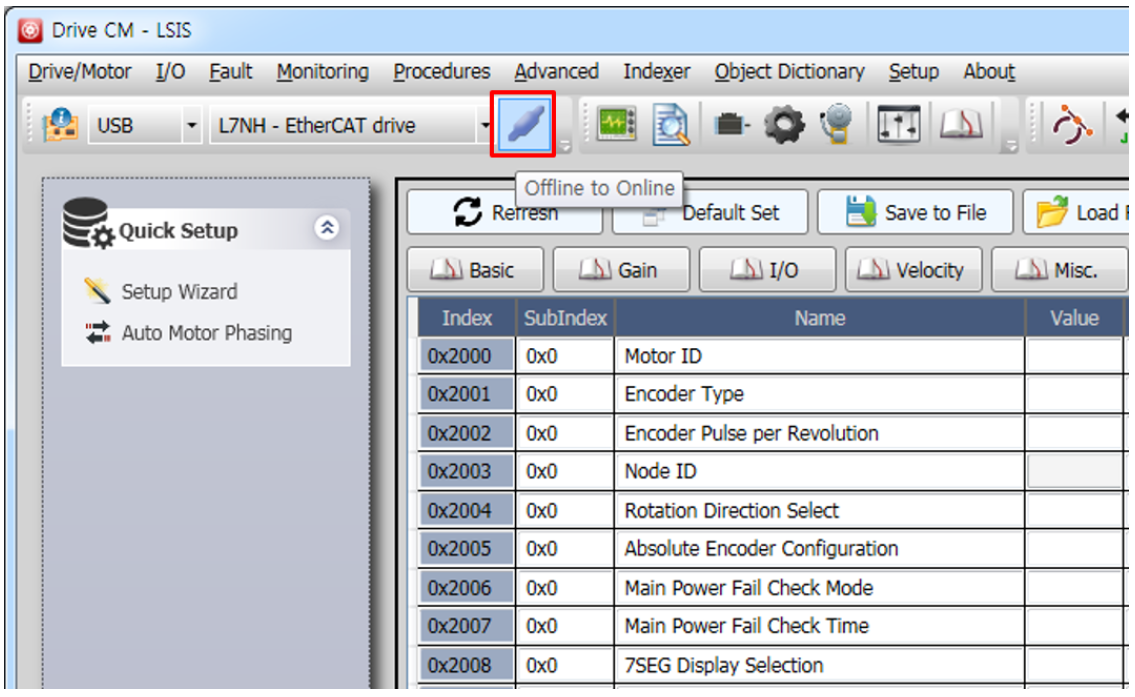Open the Monitoring menu
This screenshot has height=697, width=1135.
point(322,72)
